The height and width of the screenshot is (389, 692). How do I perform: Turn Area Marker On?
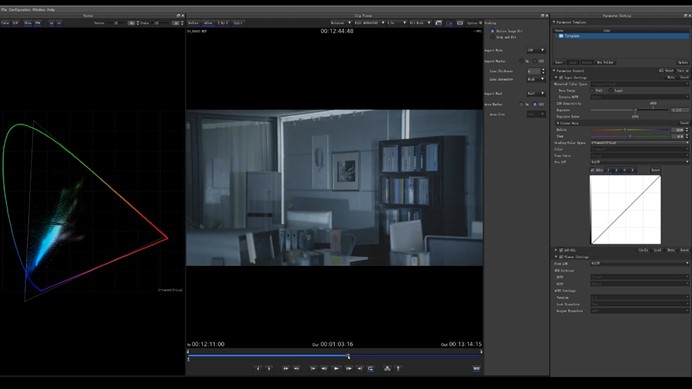(521, 104)
